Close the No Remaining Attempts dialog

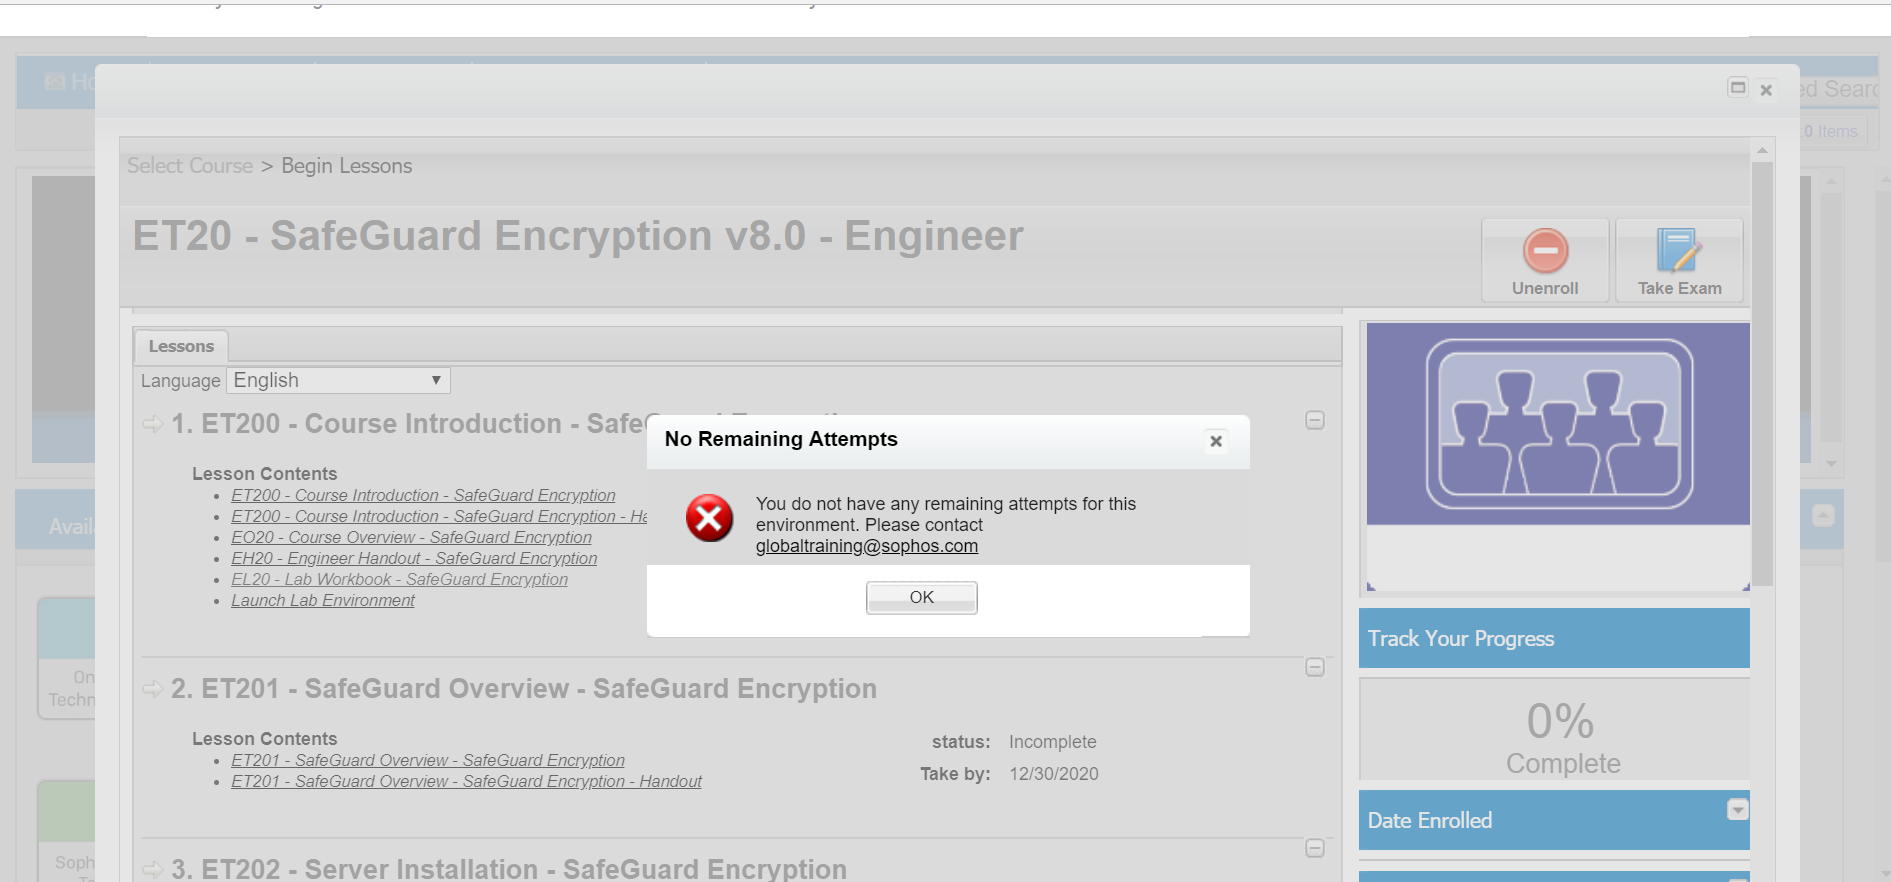(1216, 441)
